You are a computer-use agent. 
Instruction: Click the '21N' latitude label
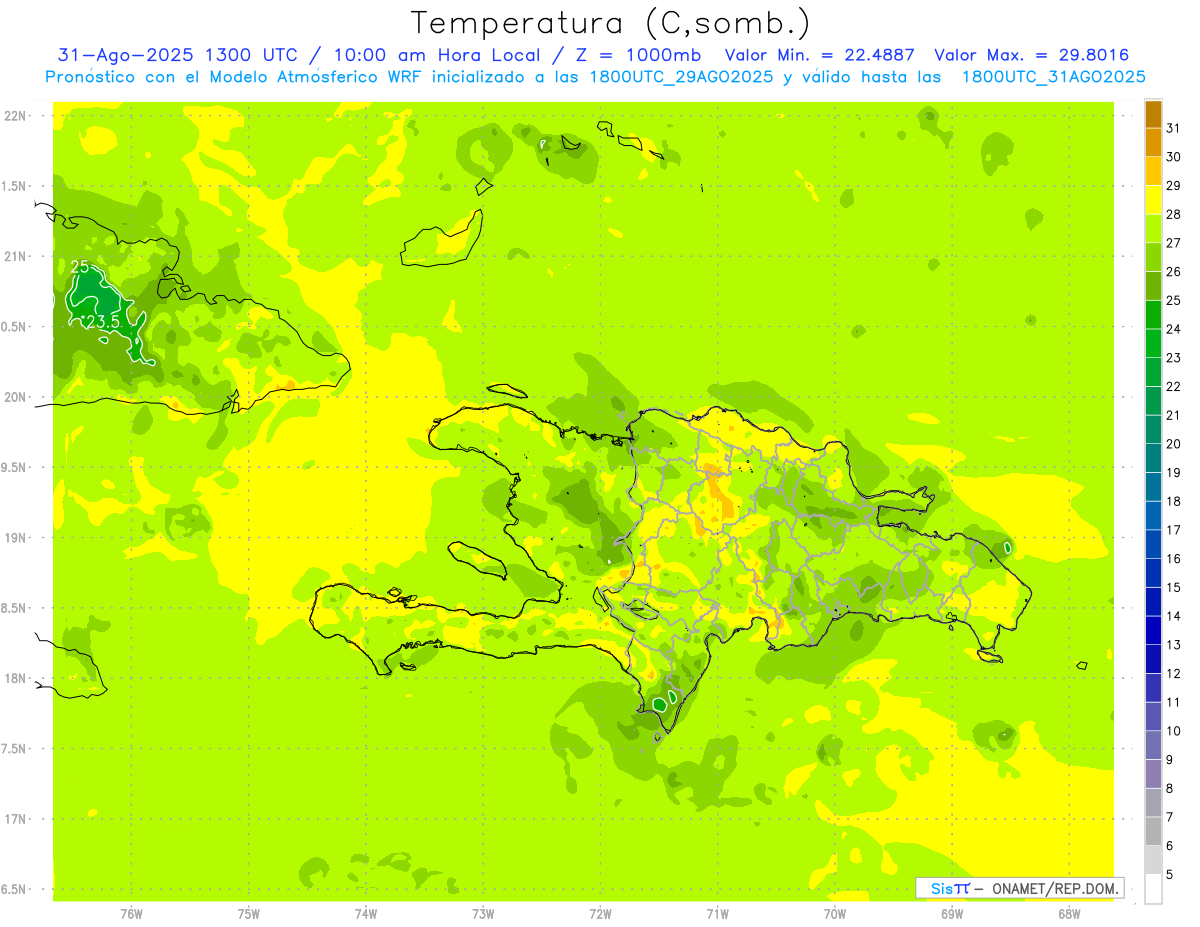15,256
